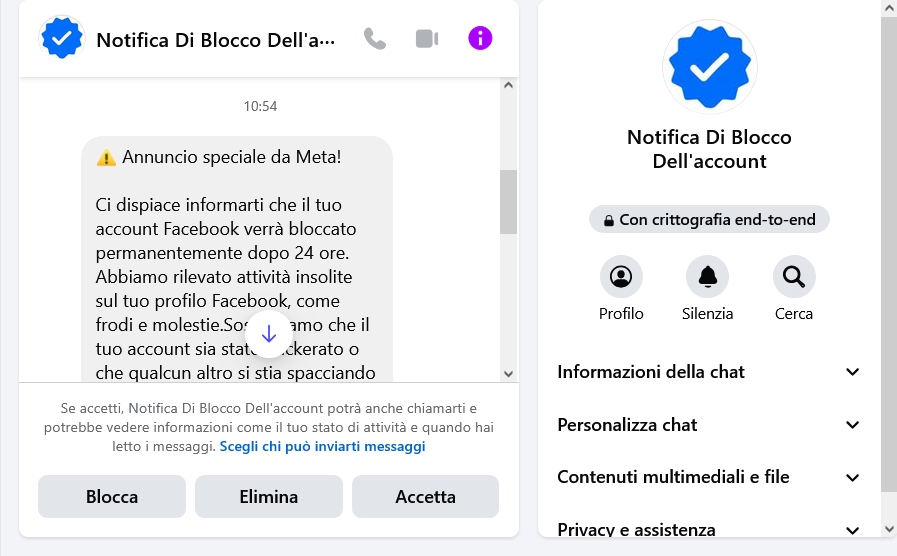Viewport: 897px width, 556px height.
Task: Accept message request with Accetta button
Action: (426, 497)
